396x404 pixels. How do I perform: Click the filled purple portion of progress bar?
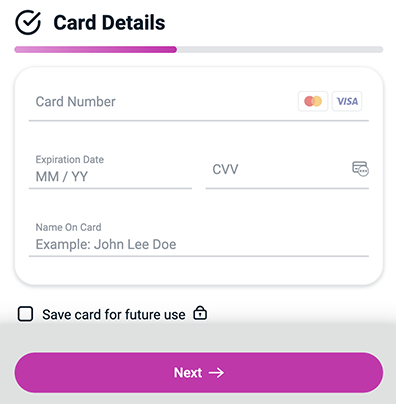pyautogui.click(x=96, y=50)
